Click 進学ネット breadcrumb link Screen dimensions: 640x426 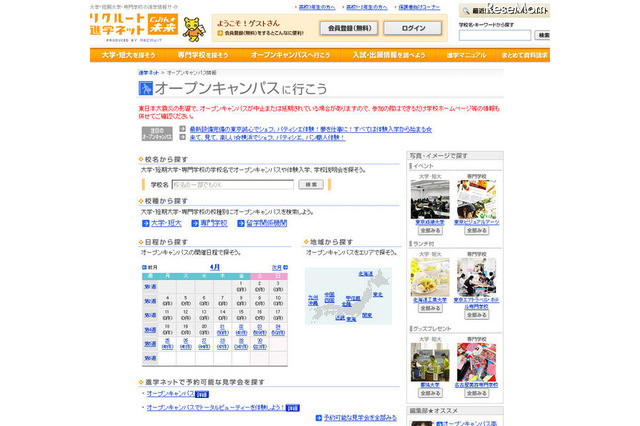[x=148, y=73]
